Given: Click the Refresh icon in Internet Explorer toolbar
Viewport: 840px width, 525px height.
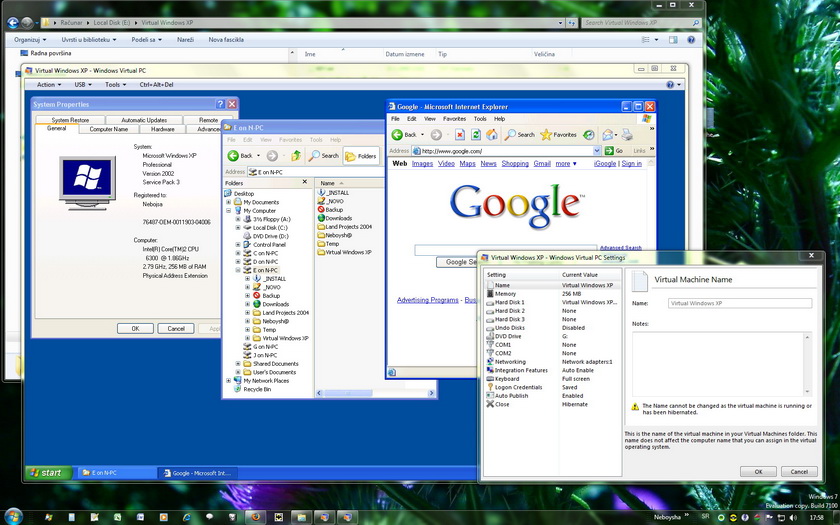Looking at the screenshot, I should [x=476, y=135].
